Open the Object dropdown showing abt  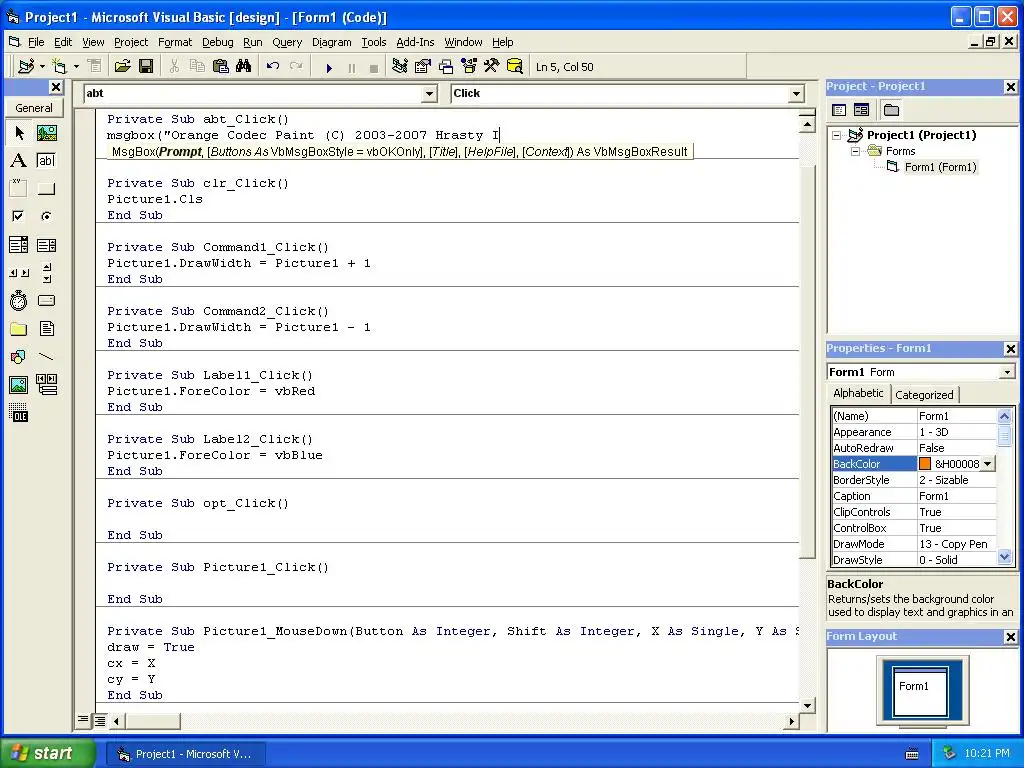pos(429,93)
